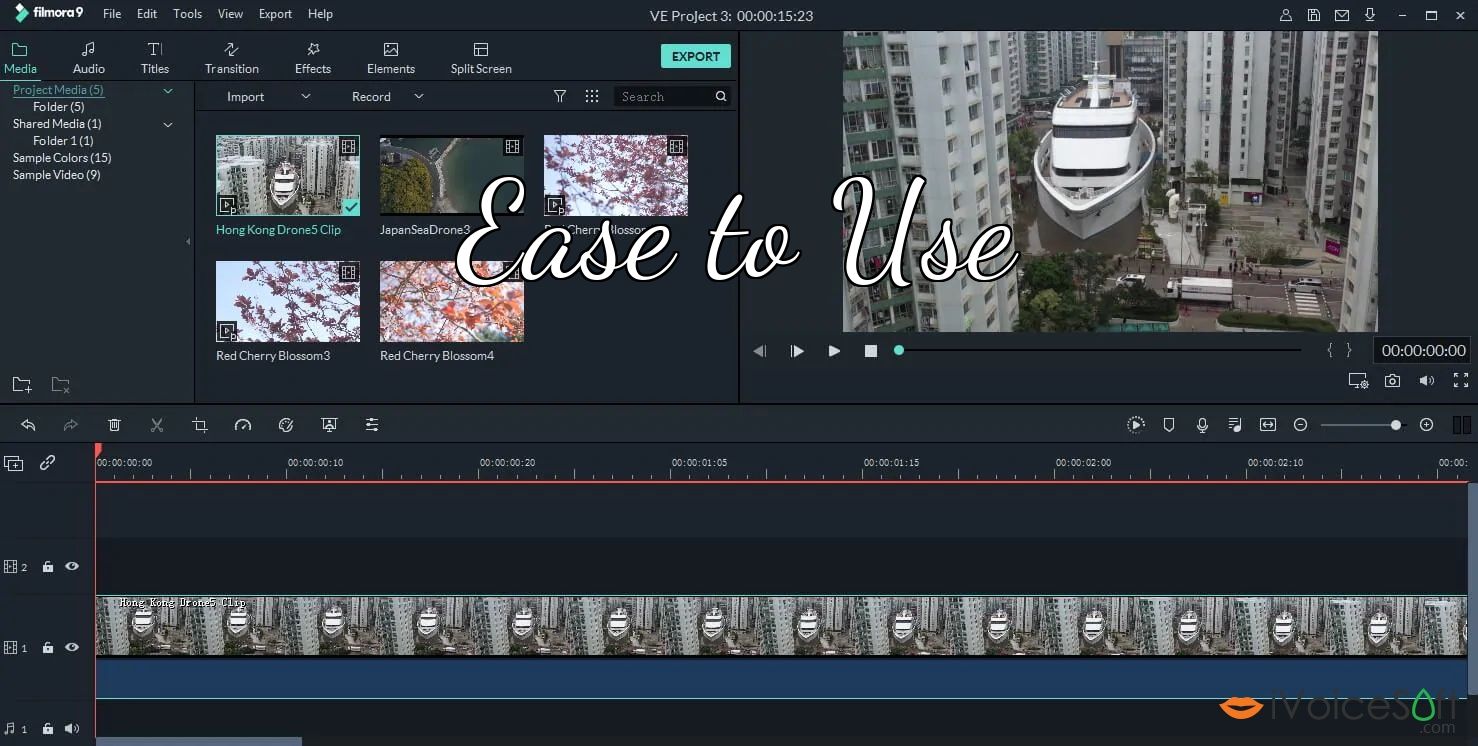Switch to the Transition tab
This screenshot has width=1478, height=746.
(231, 56)
